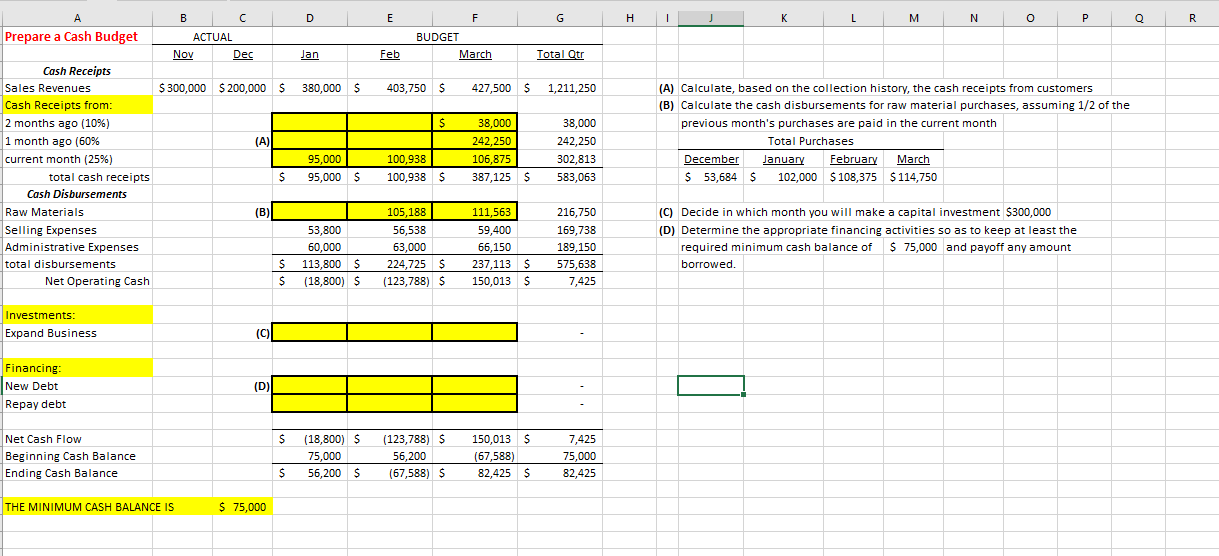Viewport: 1219px width, 556px height.
Task: Select the highlighted $75,000 minimum balance cell
Action: click(243, 507)
